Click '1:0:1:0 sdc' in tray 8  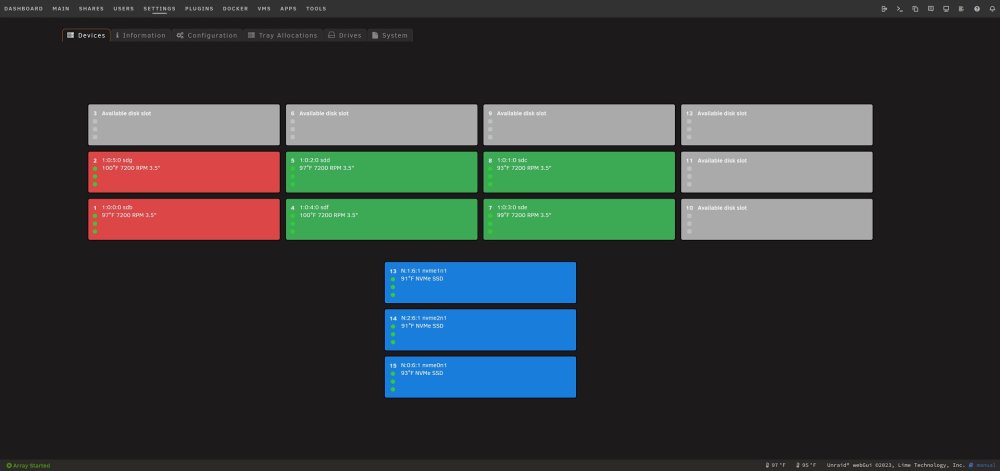[x=512, y=161]
